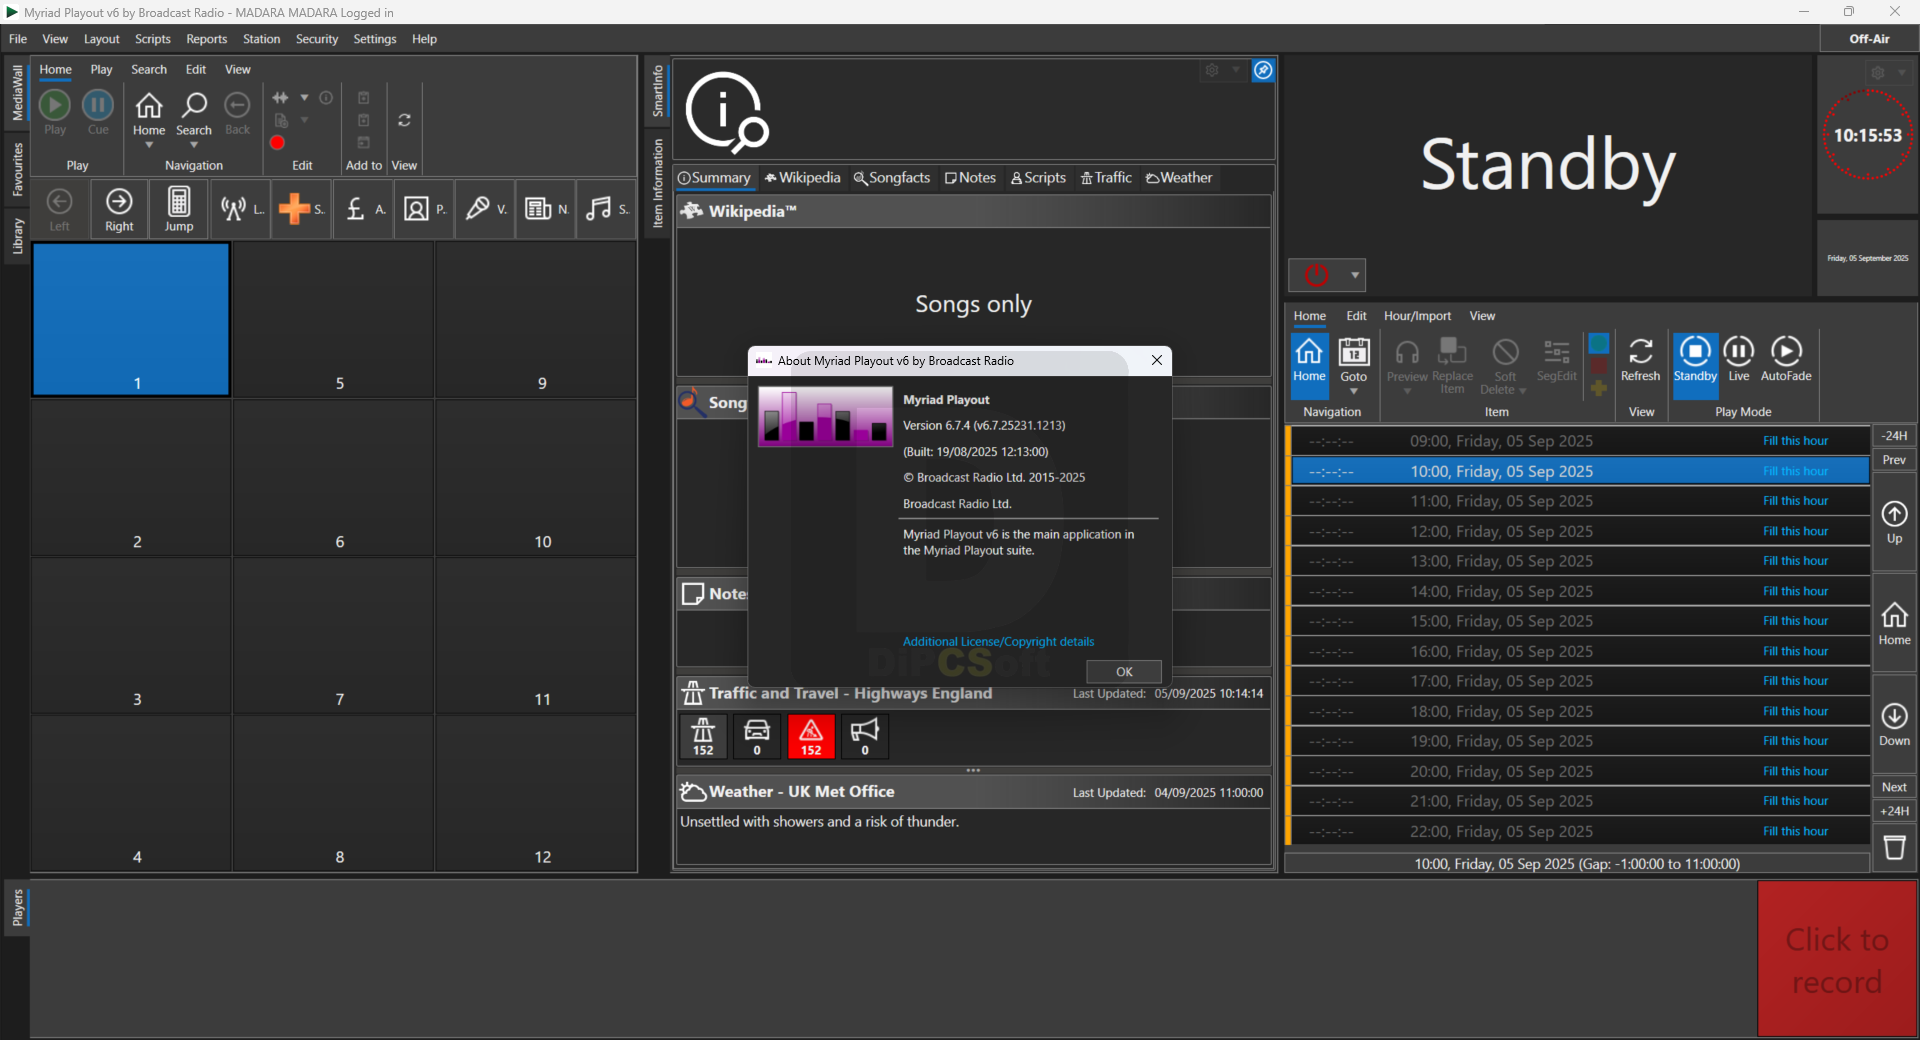Select MediaWall tile number 7
The height and width of the screenshot is (1040, 1920).
pyautogui.click(x=334, y=636)
